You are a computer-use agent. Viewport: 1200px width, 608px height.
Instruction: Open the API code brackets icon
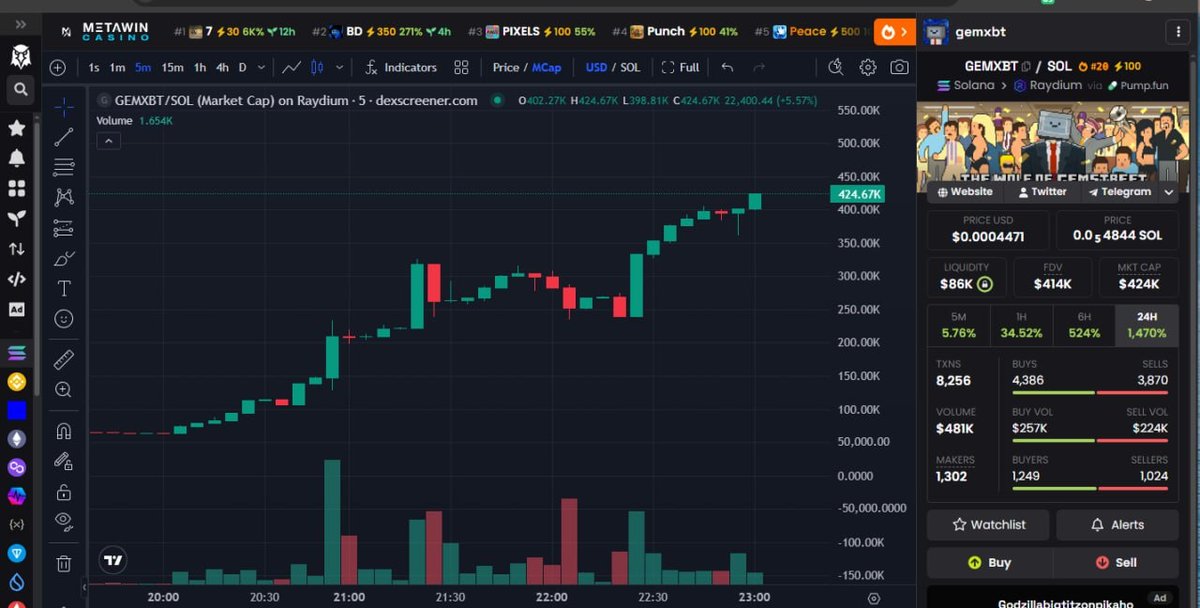pyautogui.click(x=17, y=279)
